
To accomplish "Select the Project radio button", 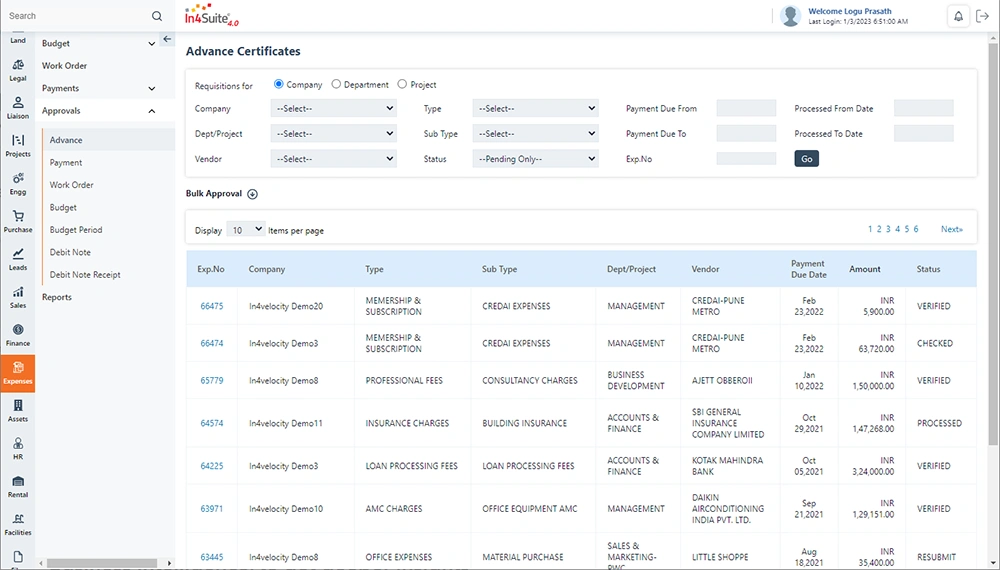I will point(402,84).
